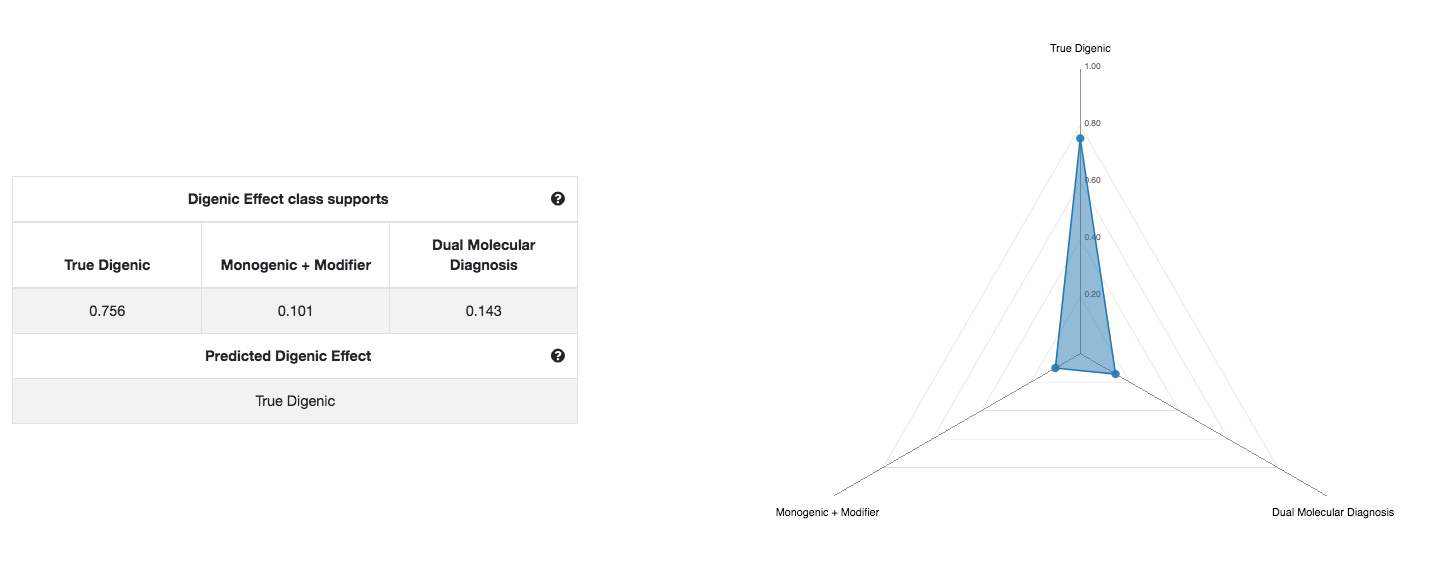This screenshot has width=1434, height=576.
Task: Select the Monogenic + Modifier column header
Action: 295,264
